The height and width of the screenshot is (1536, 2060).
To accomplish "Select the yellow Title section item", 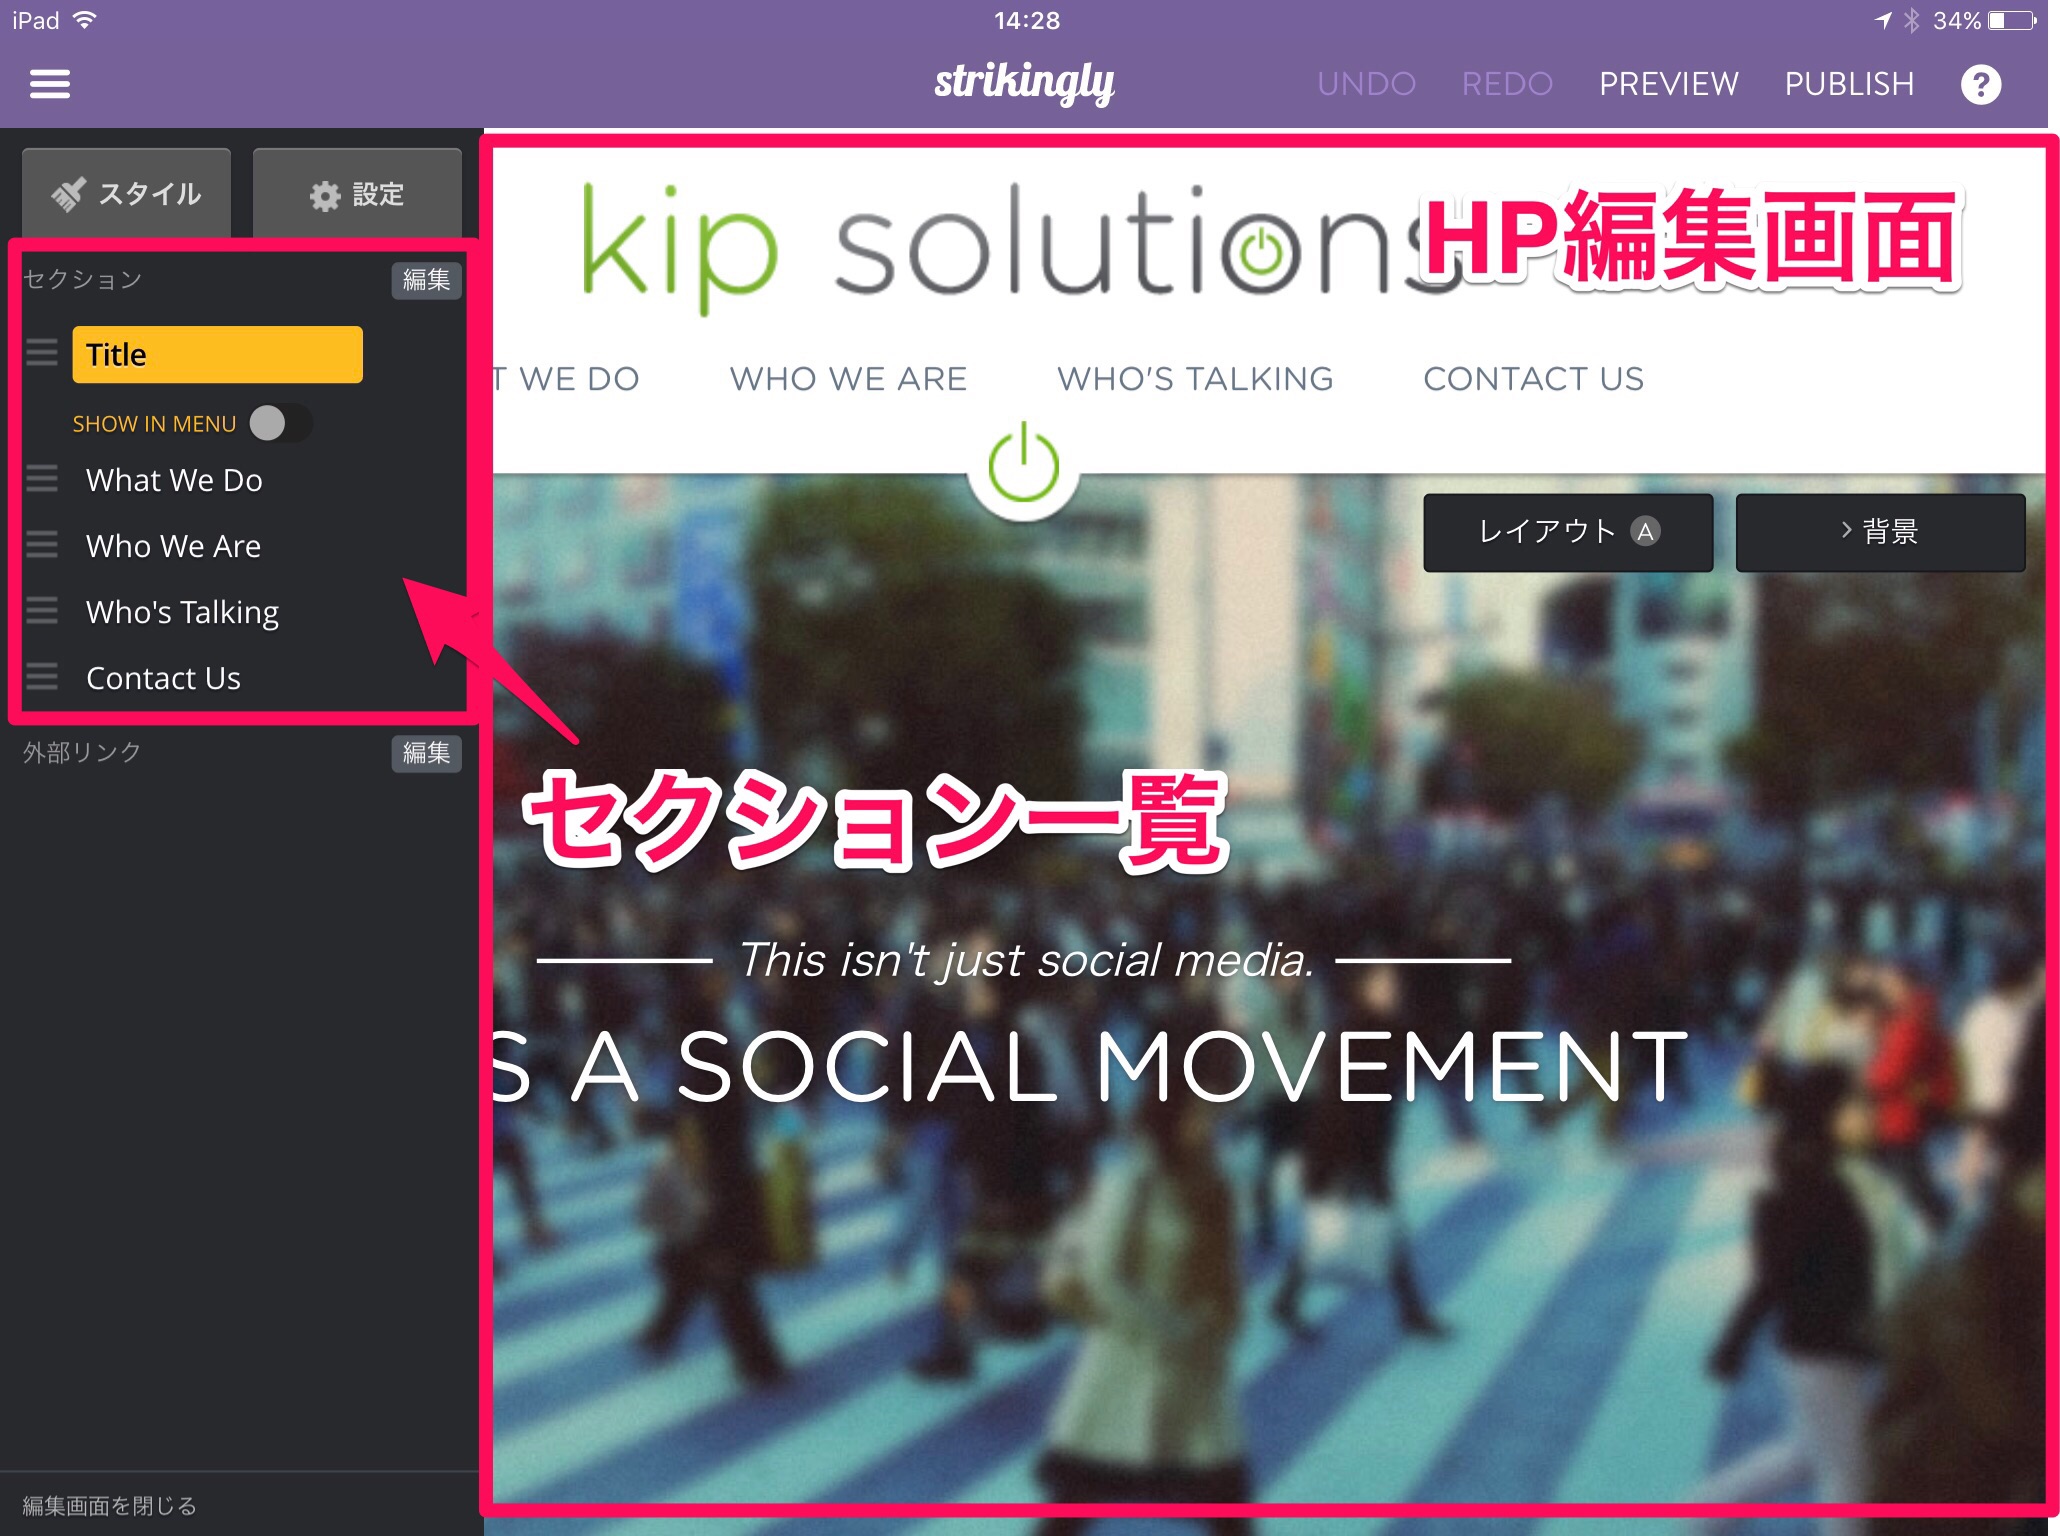I will click(217, 354).
